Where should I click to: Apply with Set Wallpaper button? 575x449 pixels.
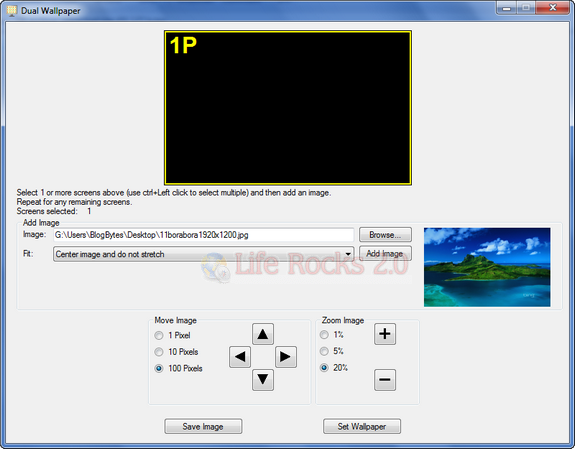362,426
